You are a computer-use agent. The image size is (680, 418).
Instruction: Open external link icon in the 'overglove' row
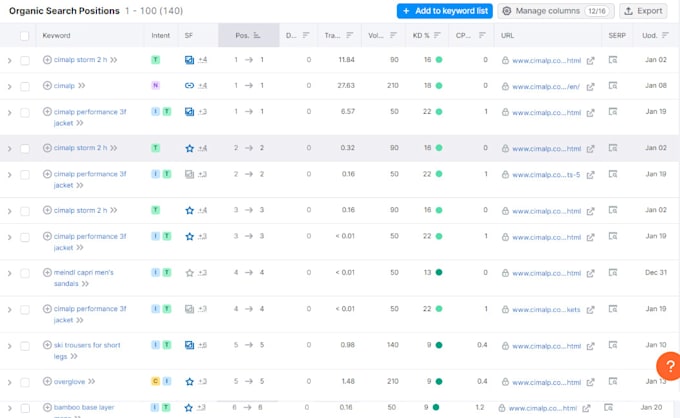(x=590, y=382)
